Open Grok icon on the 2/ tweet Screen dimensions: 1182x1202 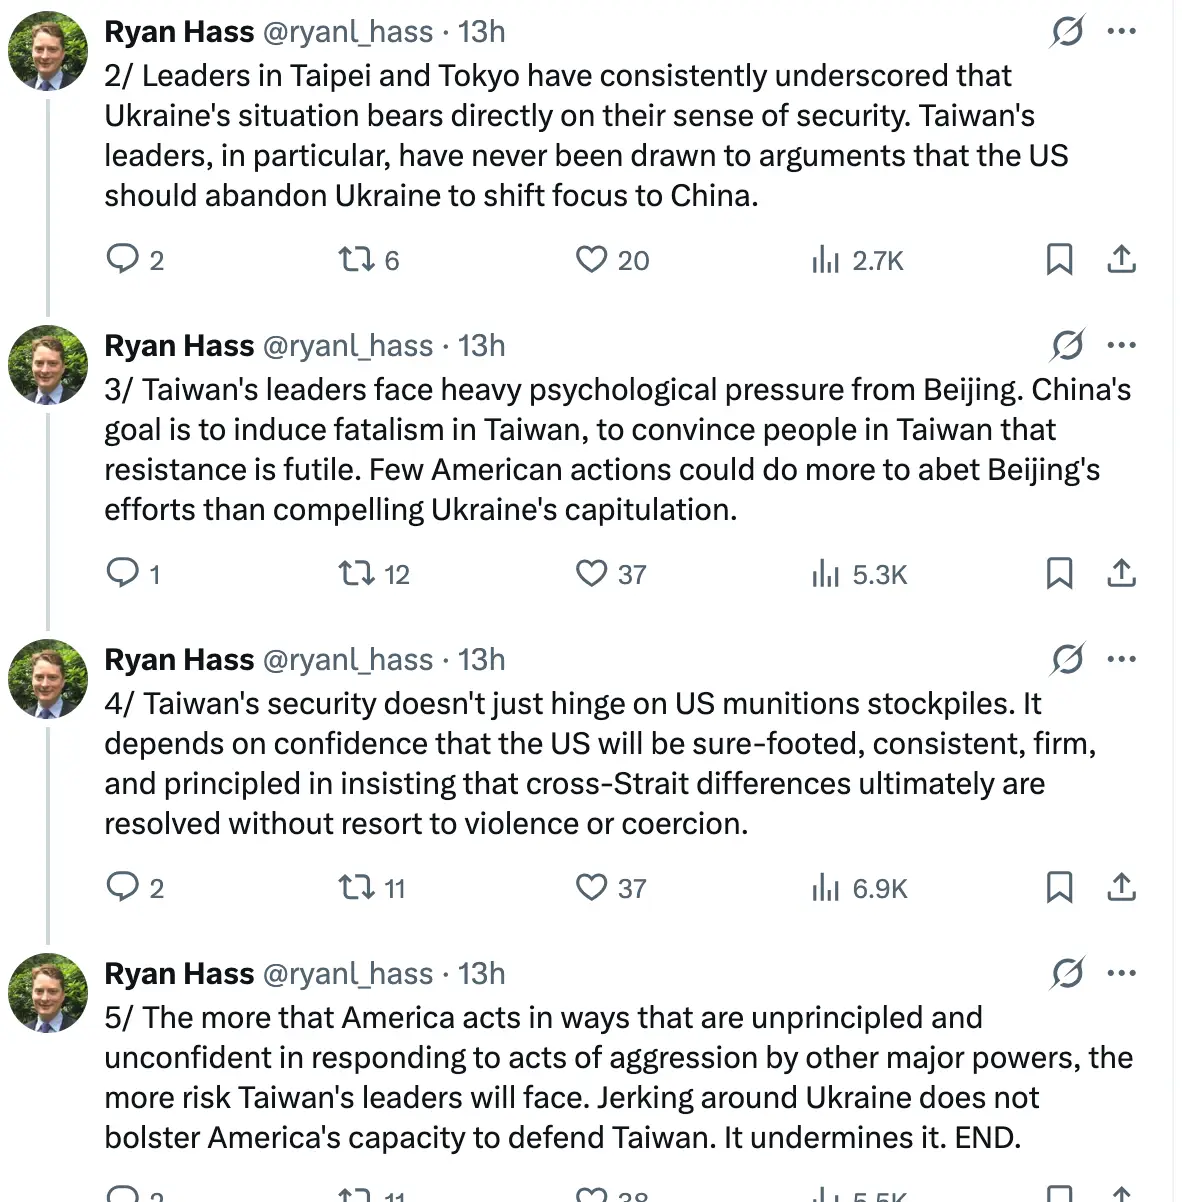1067,32
